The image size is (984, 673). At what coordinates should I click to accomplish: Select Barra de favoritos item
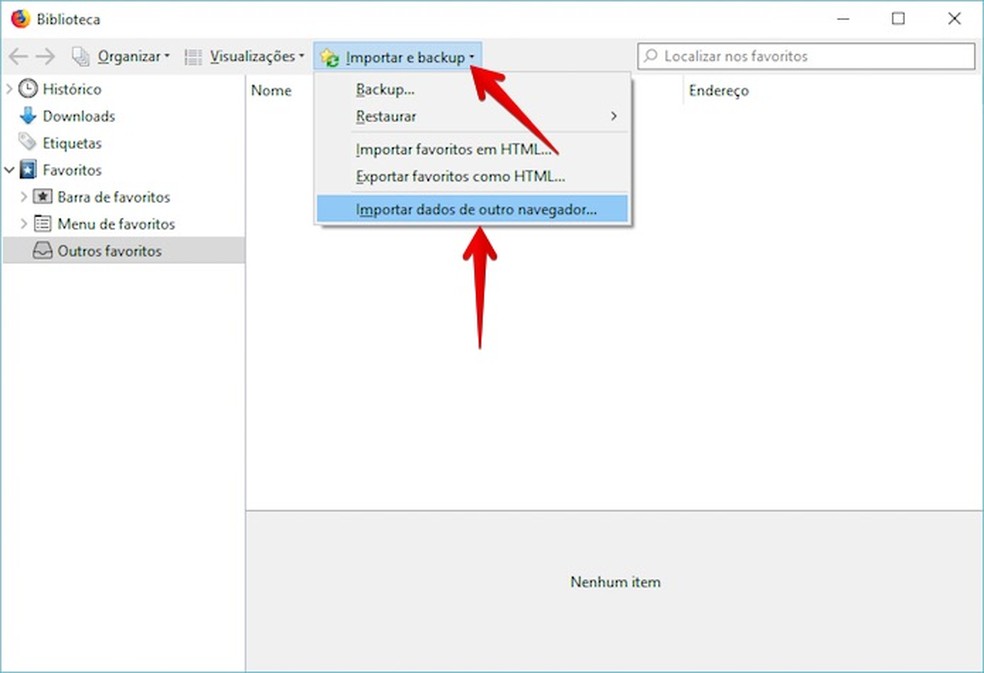pyautogui.click(x=114, y=197)
